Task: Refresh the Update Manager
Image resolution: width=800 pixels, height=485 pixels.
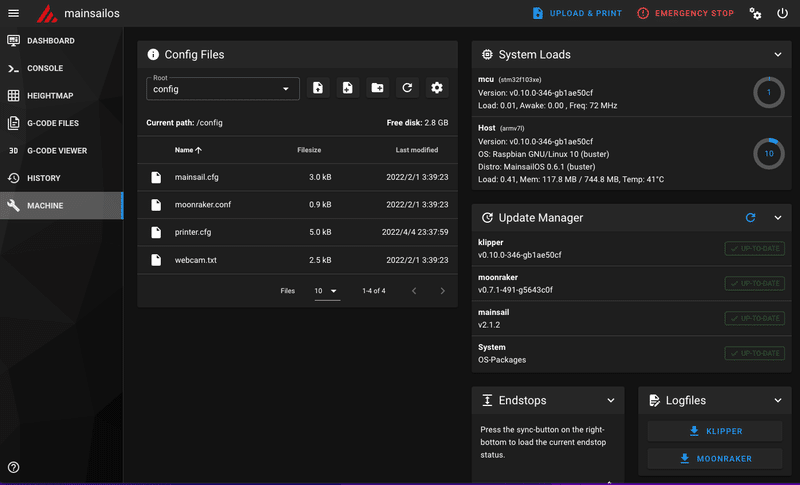Action: pos(750,218)
